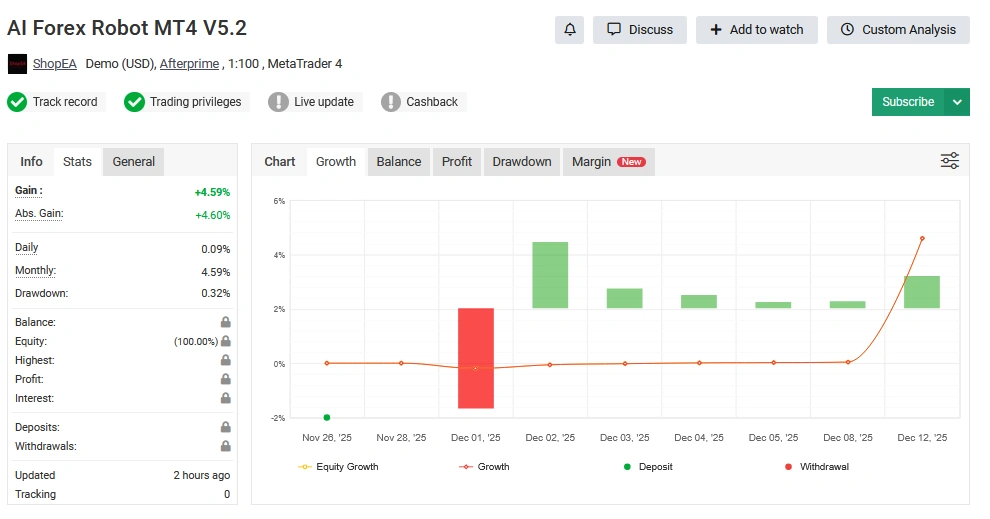Click the Live update warning icon

(x=278, y=102)
